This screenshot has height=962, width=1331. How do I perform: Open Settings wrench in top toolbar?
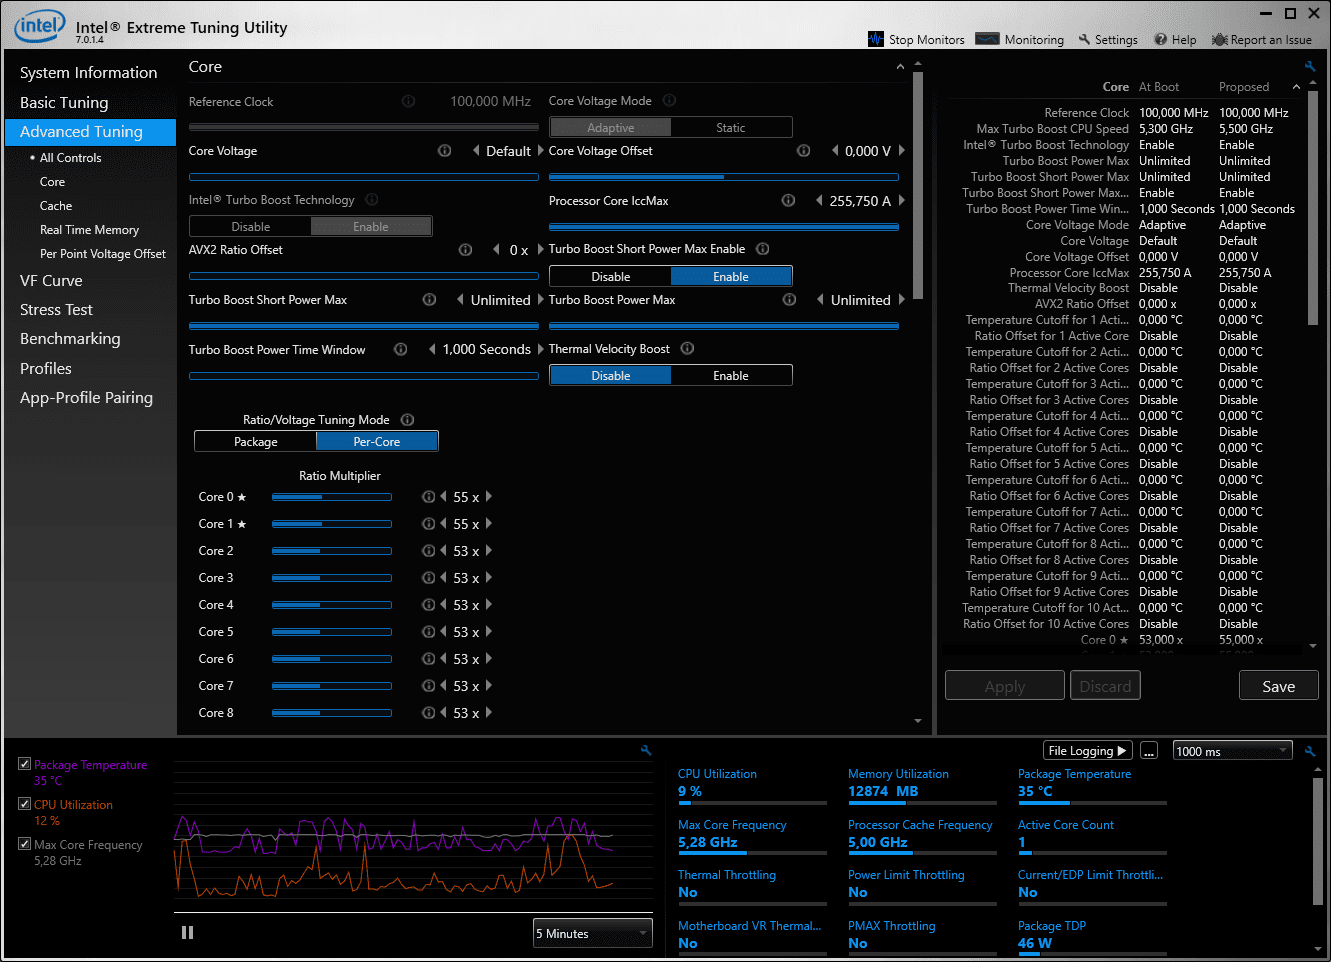(x=1108, y=39)
